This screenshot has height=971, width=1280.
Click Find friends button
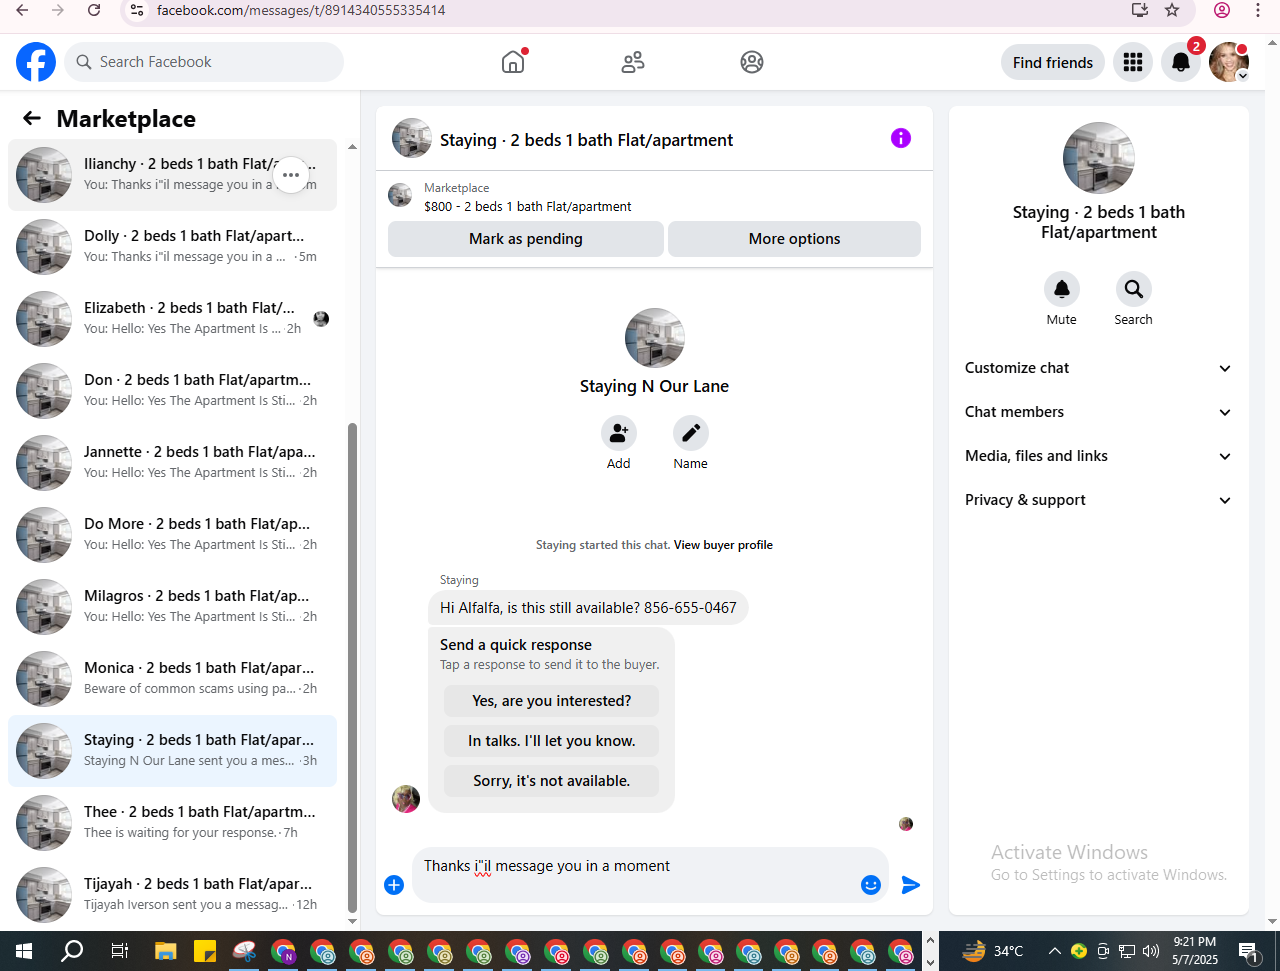click(x=1053, y=62)
